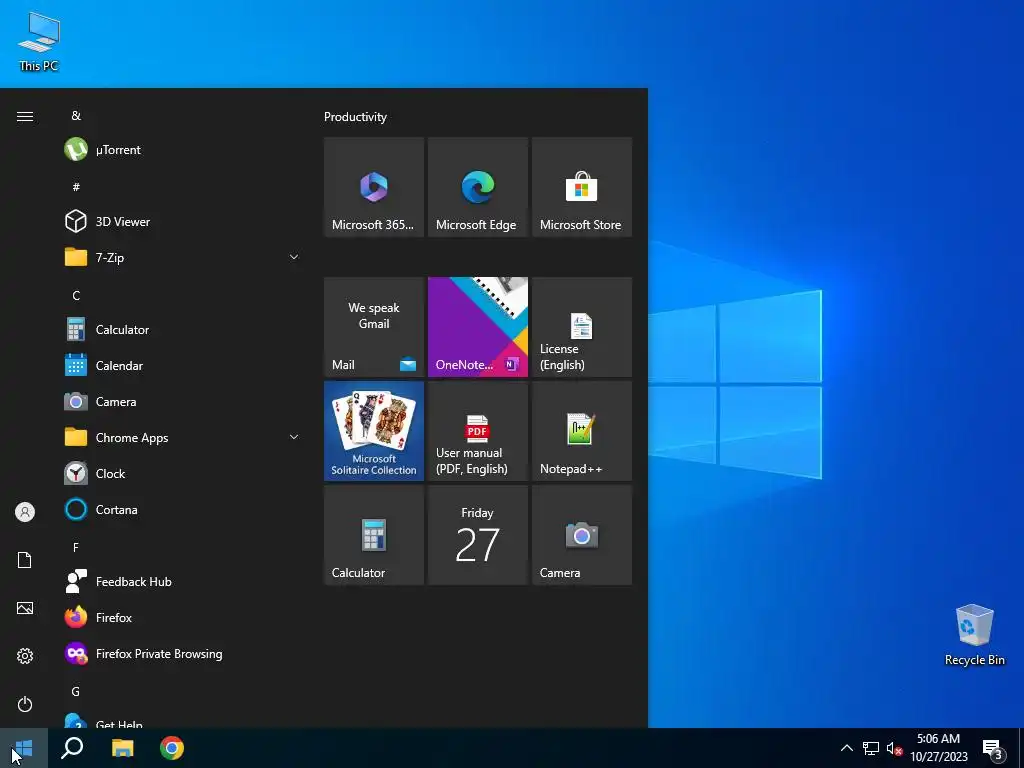Open the OneNote tile
The height and width of the screenshot is (768, 1024).
pyautogui.click(x=477, y=327)
